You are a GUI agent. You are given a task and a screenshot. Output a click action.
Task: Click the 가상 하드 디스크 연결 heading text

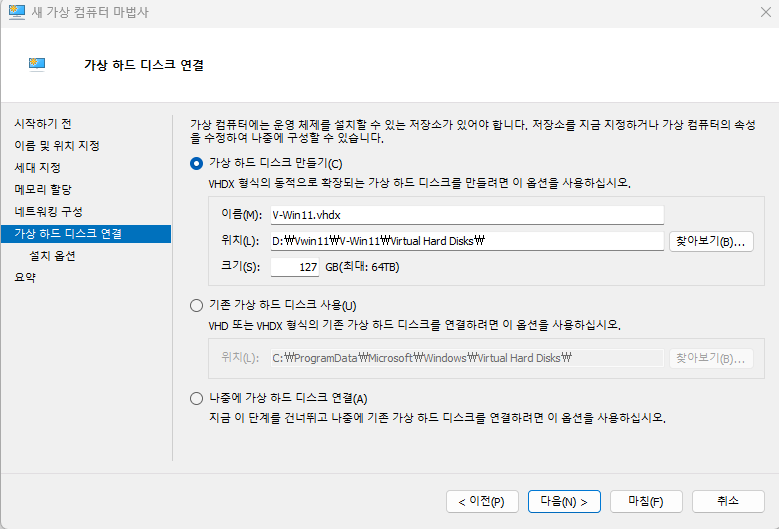pyautogui.click(x=144, y=65)
